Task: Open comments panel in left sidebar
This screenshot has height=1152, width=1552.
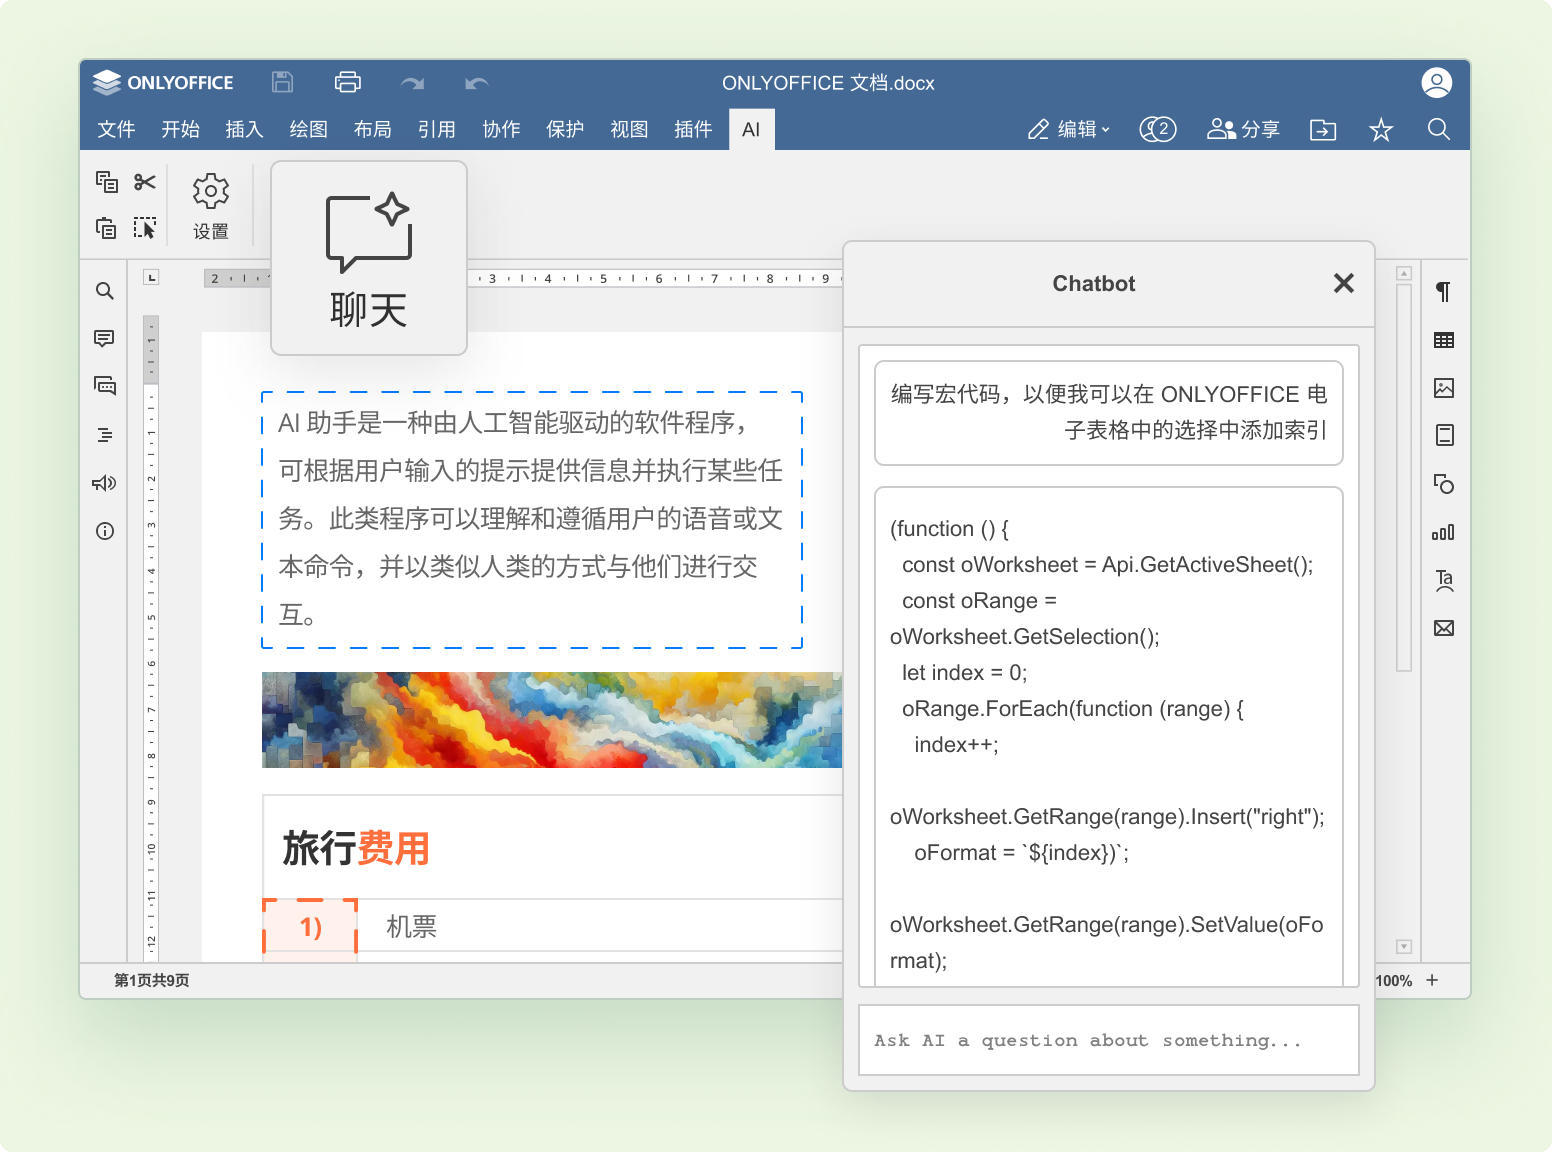Action: coord(104,339)
